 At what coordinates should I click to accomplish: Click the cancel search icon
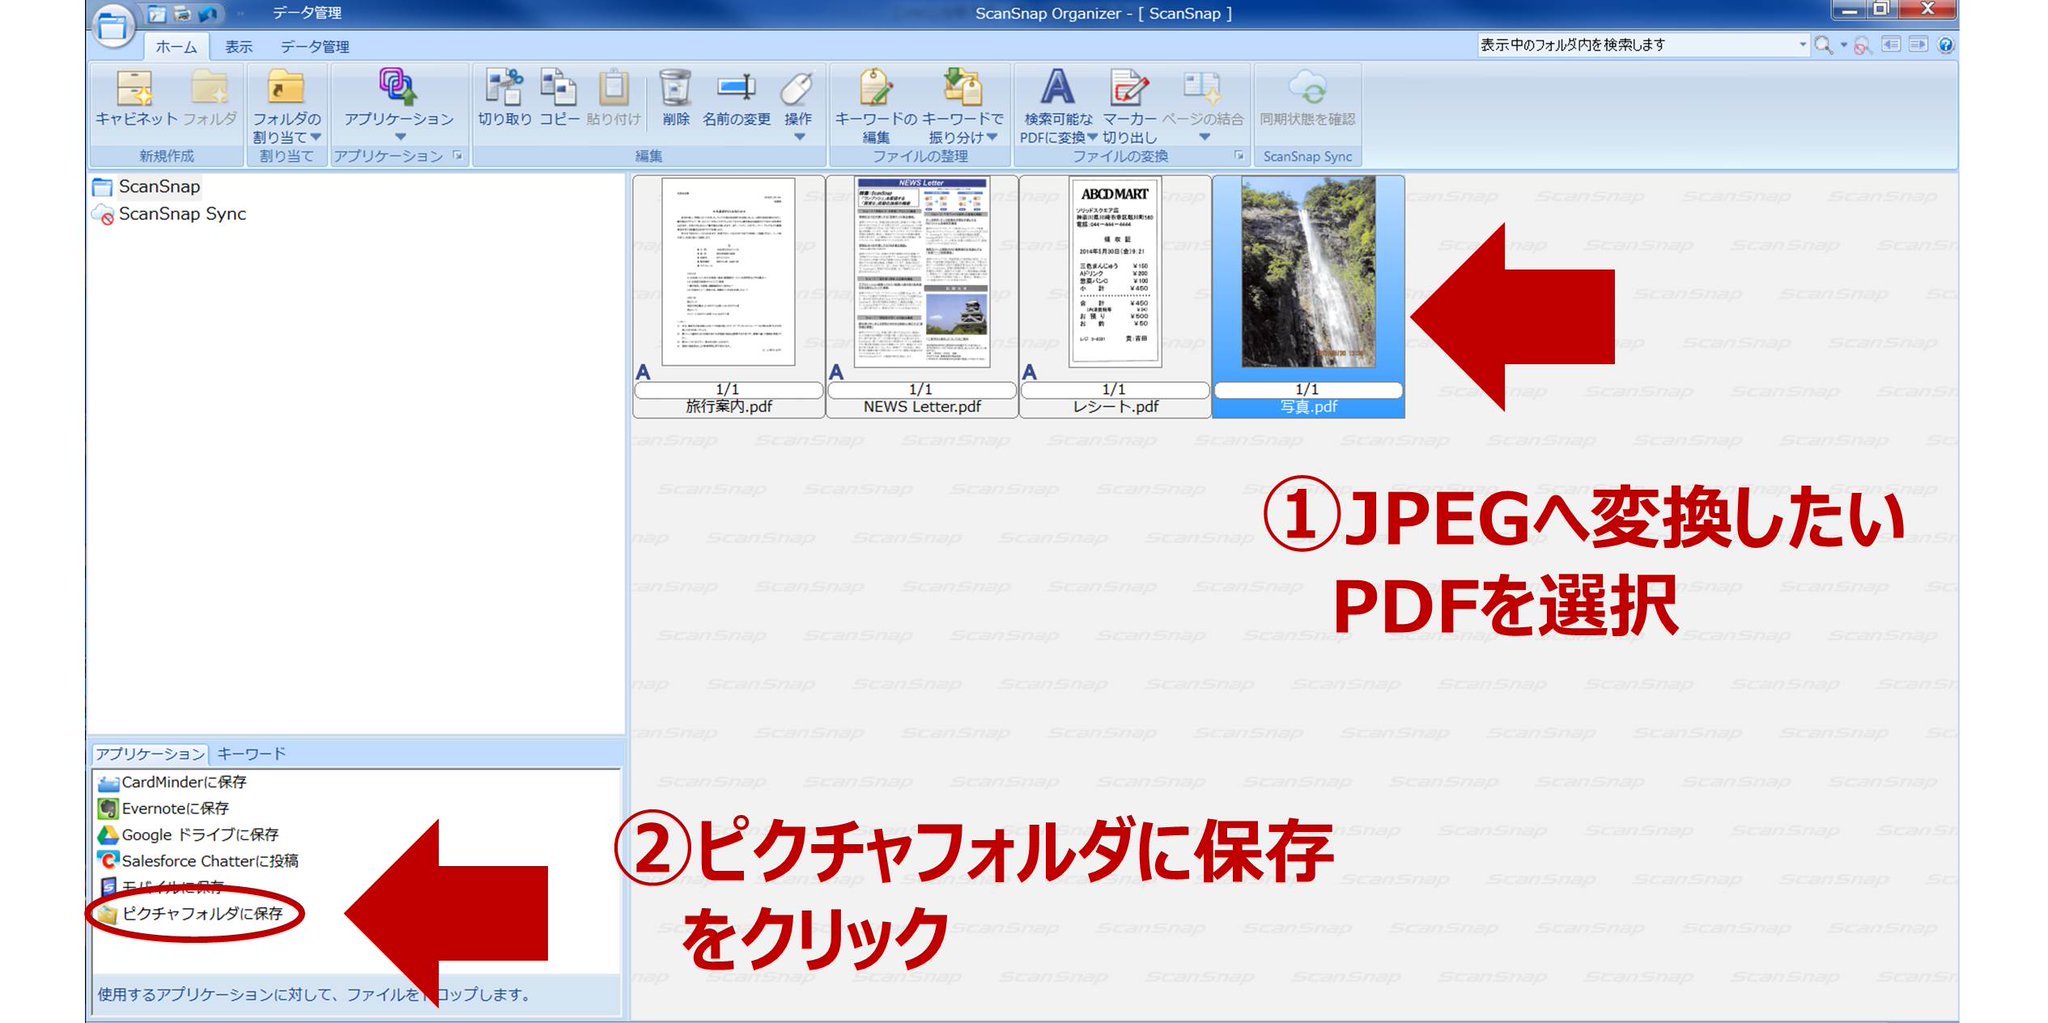click(1862, 45)
